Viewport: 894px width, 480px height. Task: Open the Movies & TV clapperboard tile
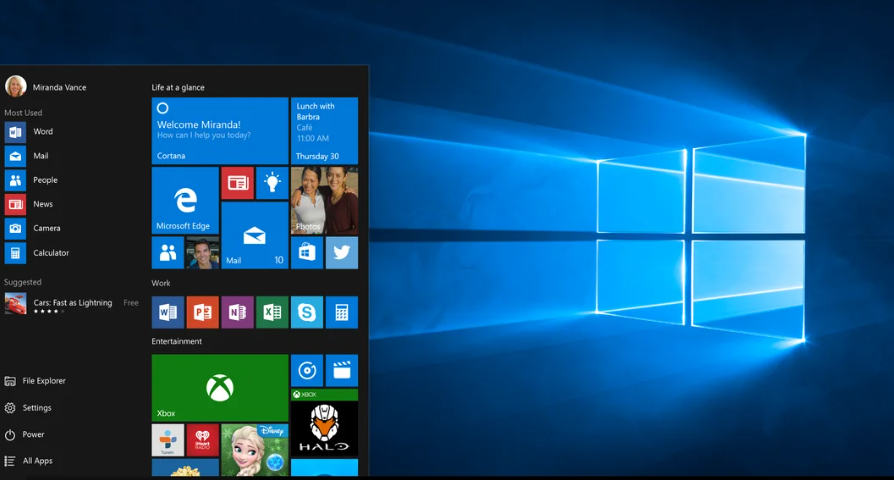tap(342, 371)
